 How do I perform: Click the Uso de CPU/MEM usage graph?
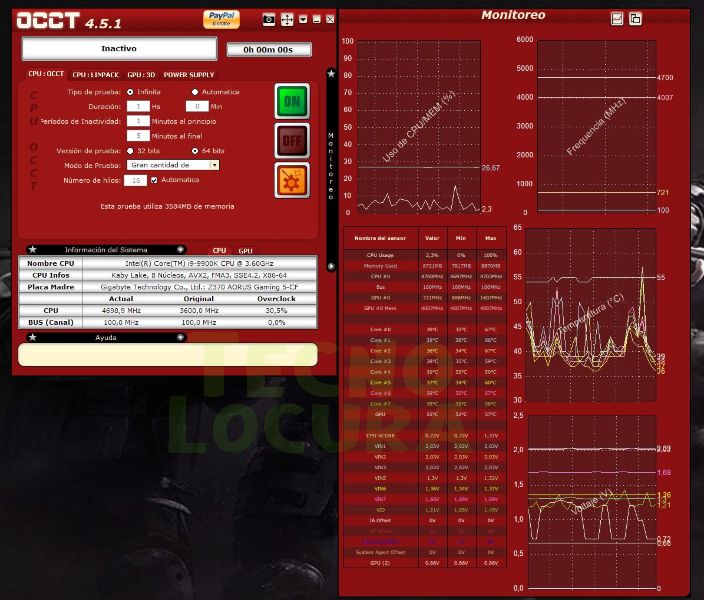[418, 126]
